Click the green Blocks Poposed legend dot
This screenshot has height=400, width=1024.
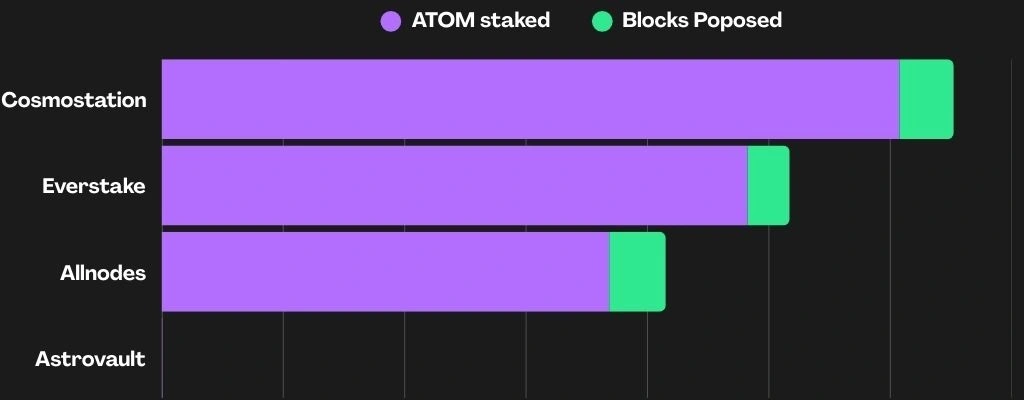point(601,21)
